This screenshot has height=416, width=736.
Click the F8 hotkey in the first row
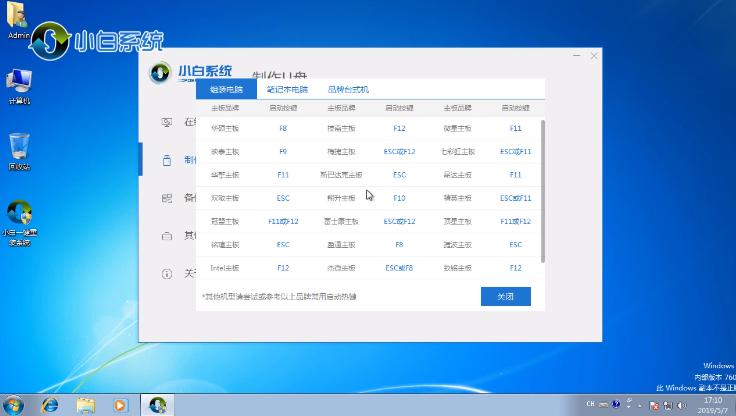click(283, 129)
